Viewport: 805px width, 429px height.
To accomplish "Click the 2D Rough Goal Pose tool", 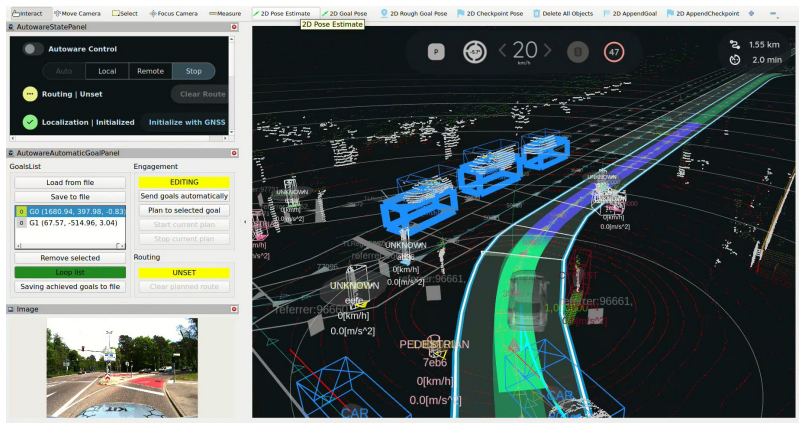I will pos(414,13).
